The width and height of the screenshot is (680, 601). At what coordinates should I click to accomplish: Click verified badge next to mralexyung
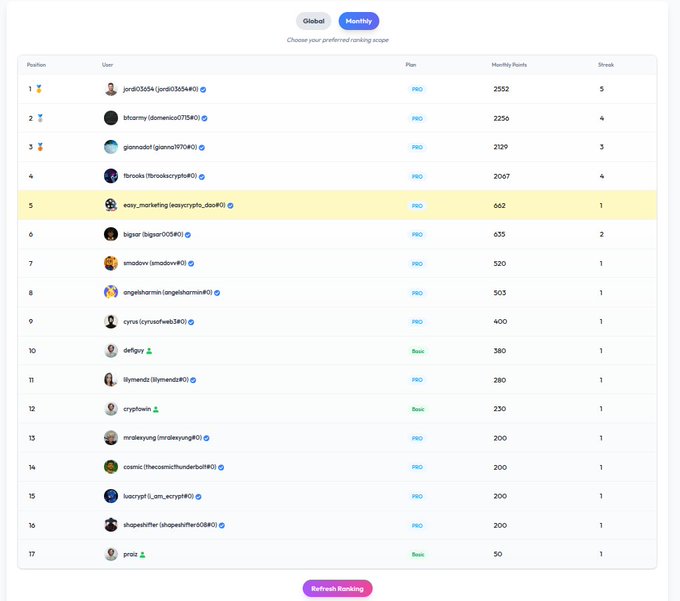coord(206,438)
